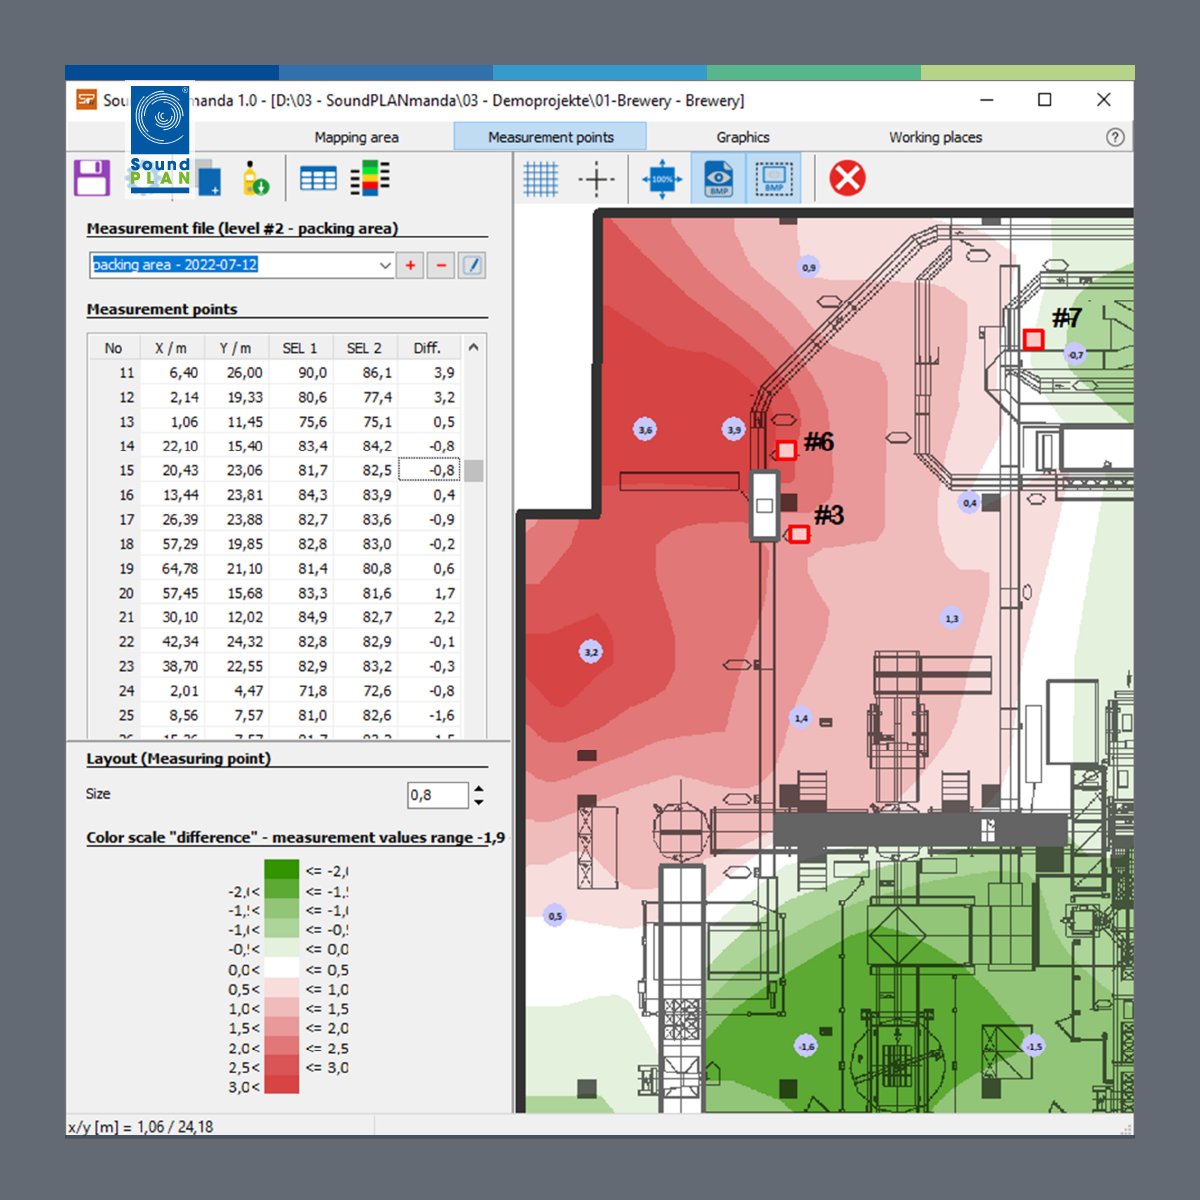Click measurement point bubble 3,9

(x=734, y=430)
